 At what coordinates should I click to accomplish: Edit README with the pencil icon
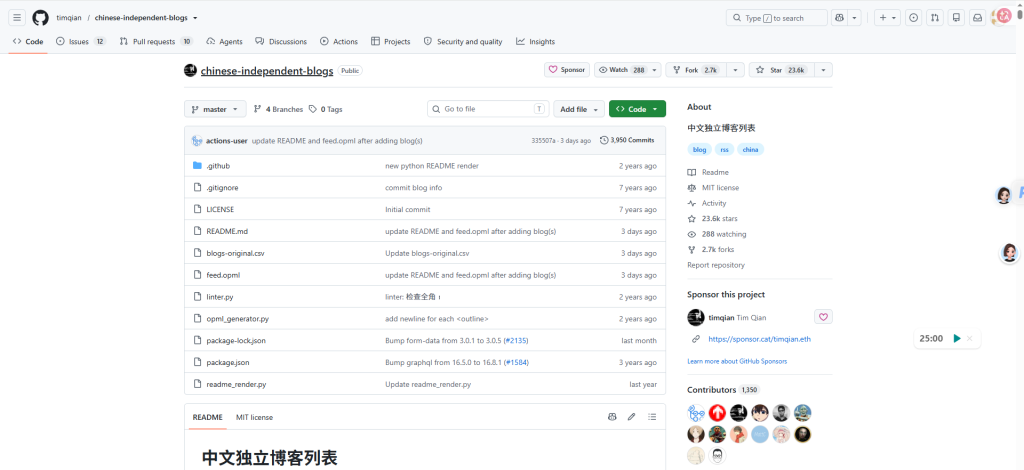(632, 416)
